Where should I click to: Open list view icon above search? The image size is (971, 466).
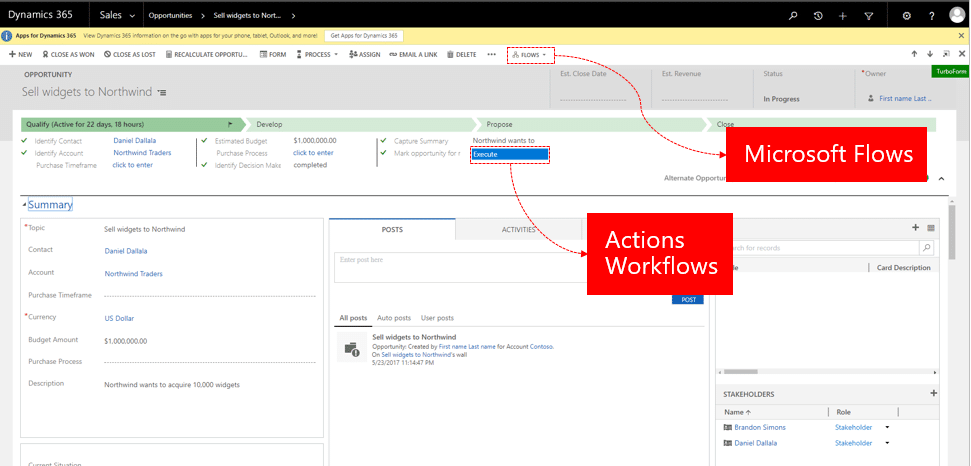(x=930, y=228)
